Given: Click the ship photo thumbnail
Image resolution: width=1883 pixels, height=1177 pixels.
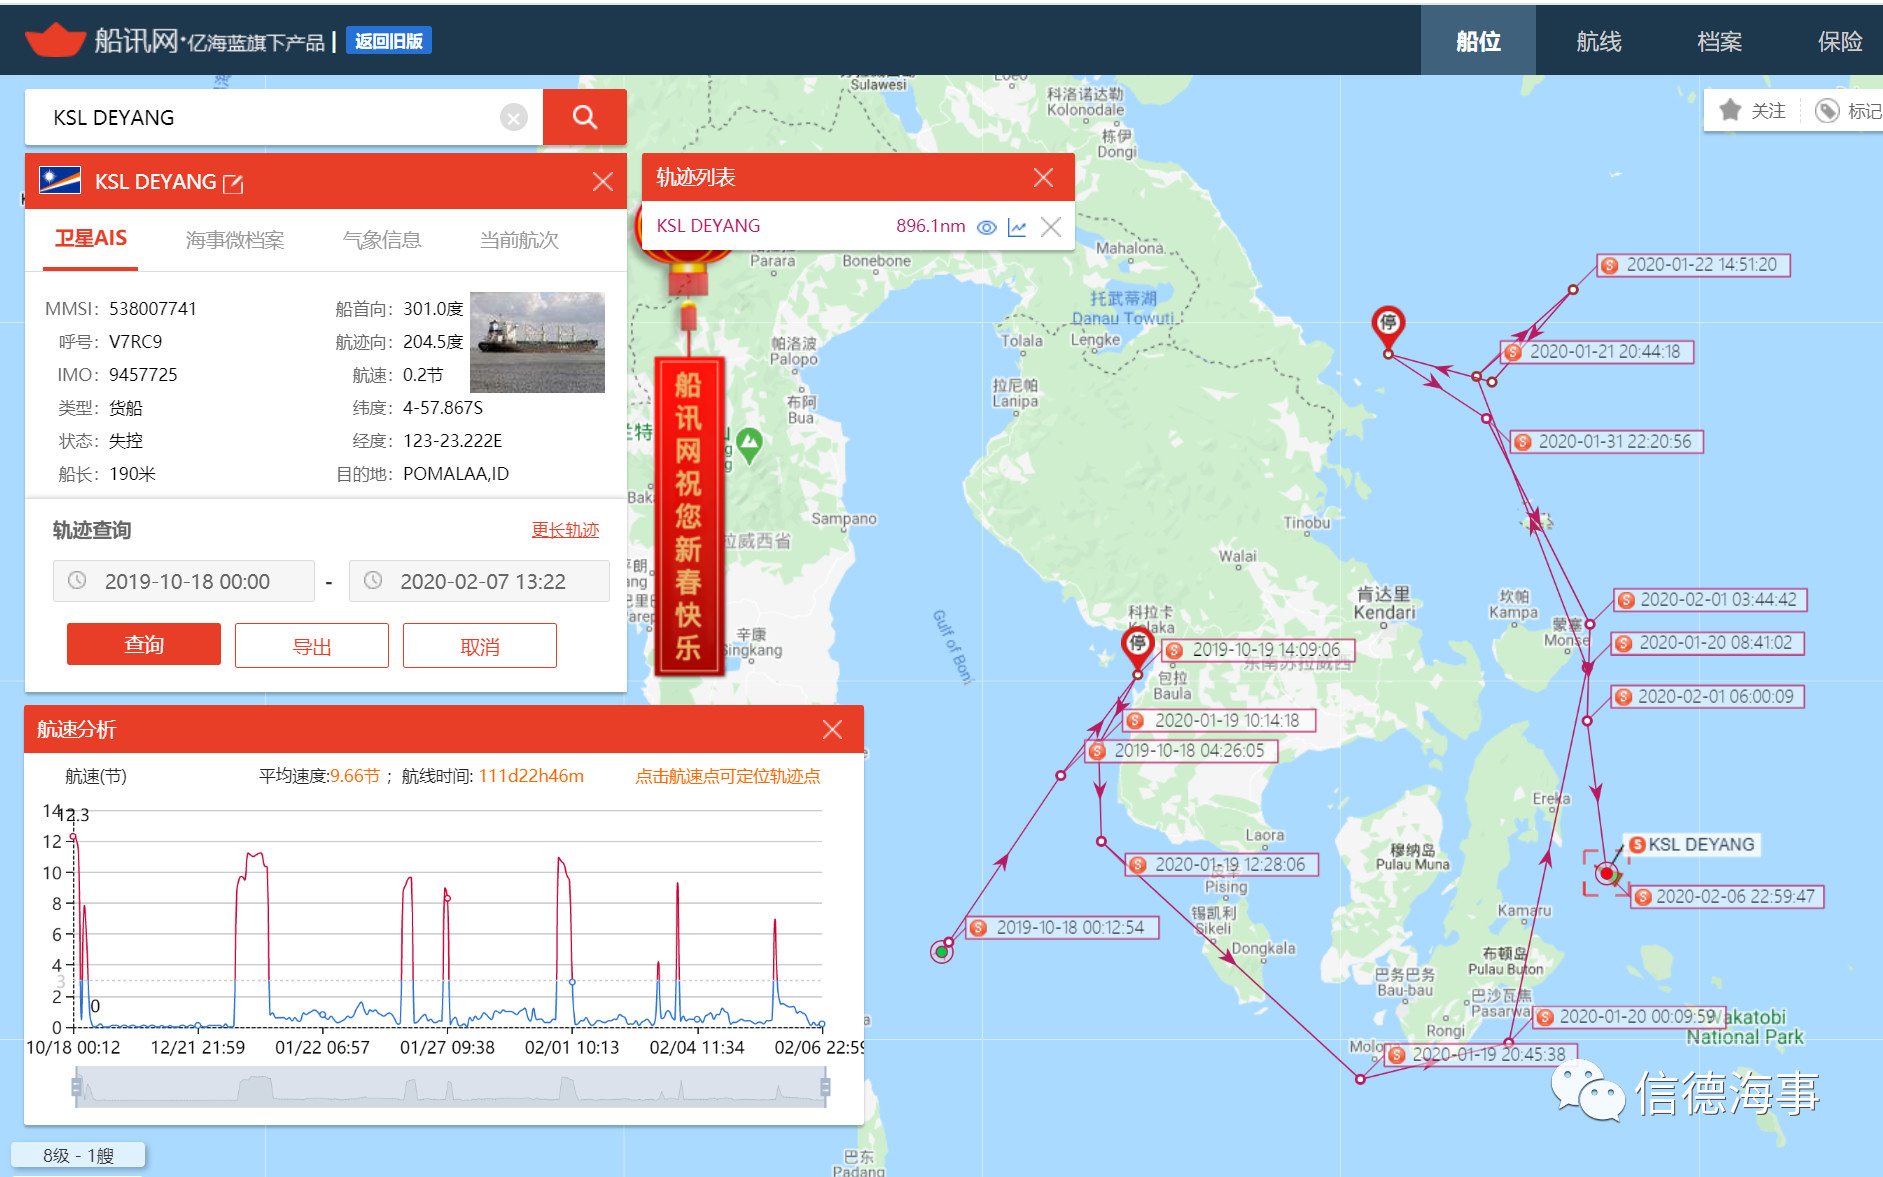Looking at the screenshot, I should pyautogui.click(x=537, y=342).
